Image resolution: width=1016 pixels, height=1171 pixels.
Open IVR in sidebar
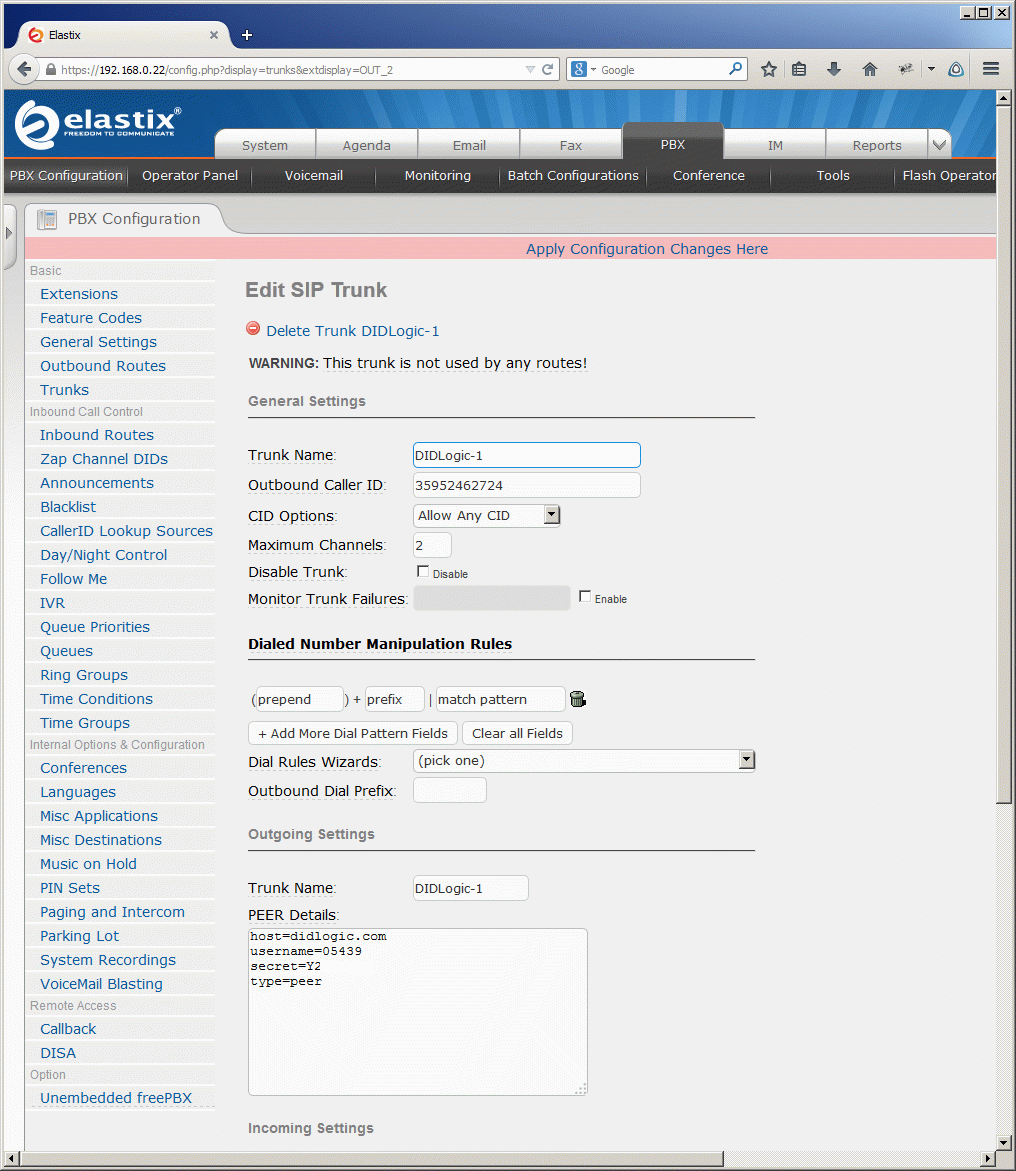click(52, 603)
